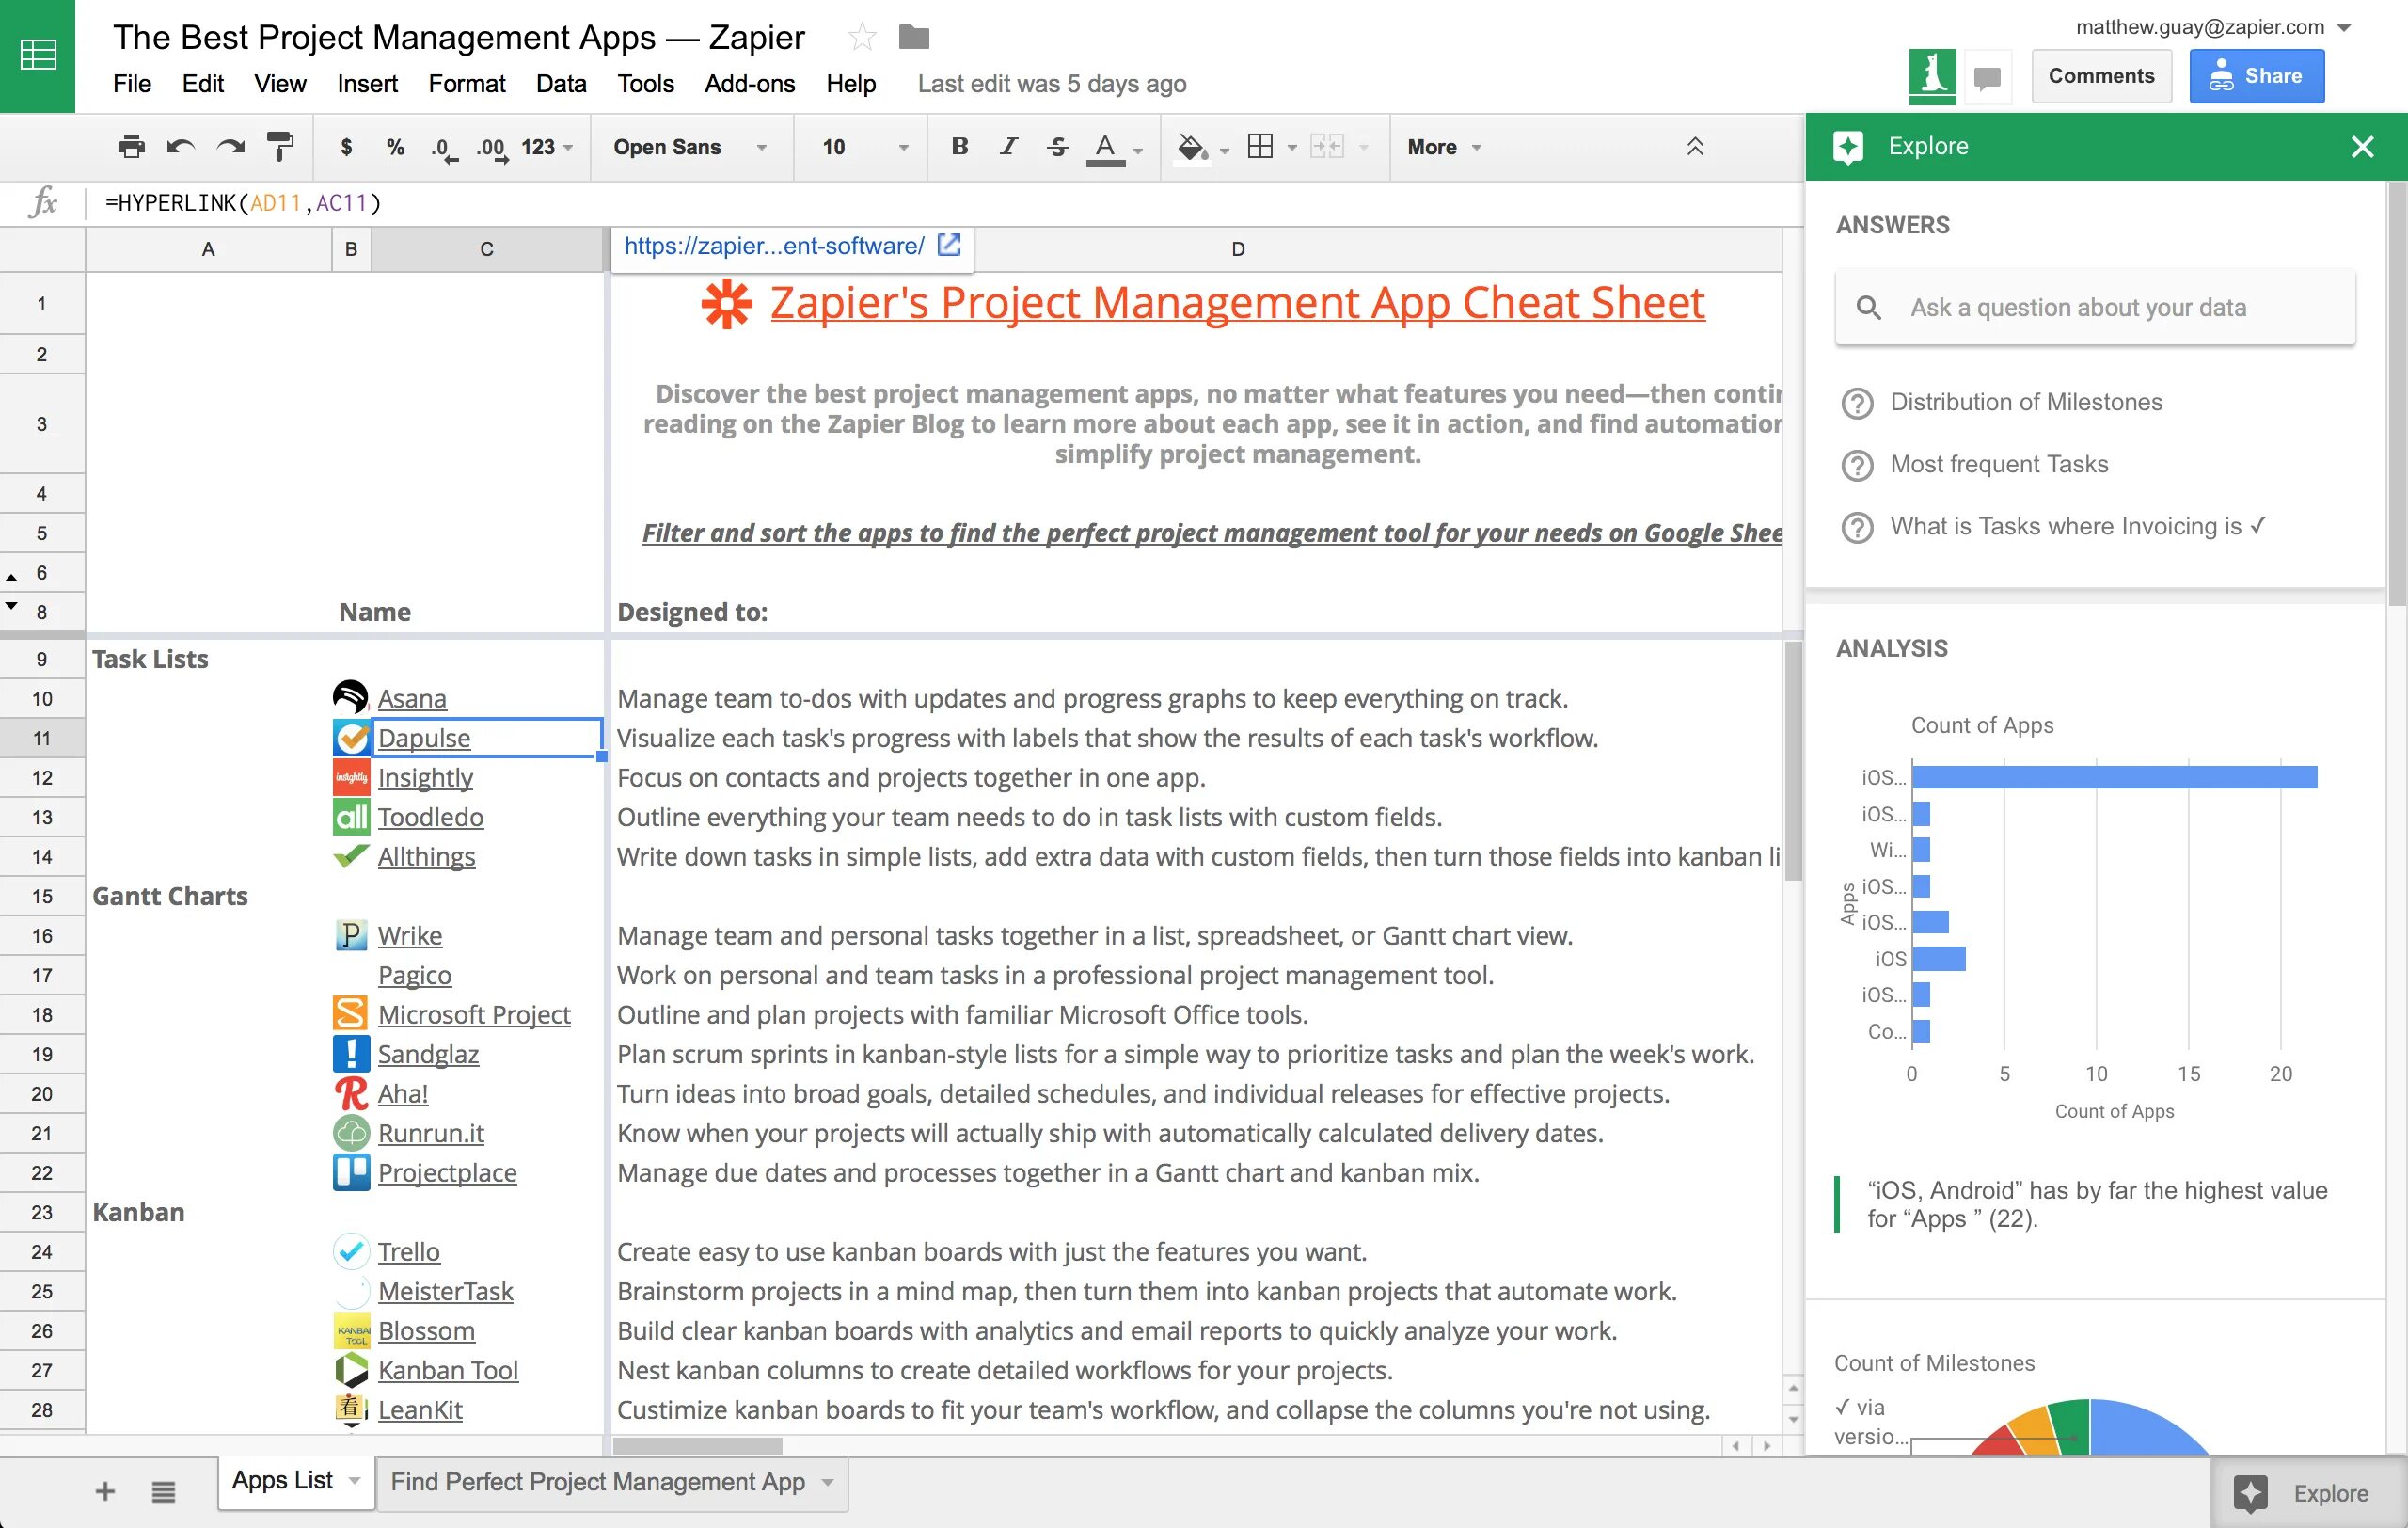Apply the borders tool icon
Screen dimensions: 2408x1528
click(x=1260, y=147)
